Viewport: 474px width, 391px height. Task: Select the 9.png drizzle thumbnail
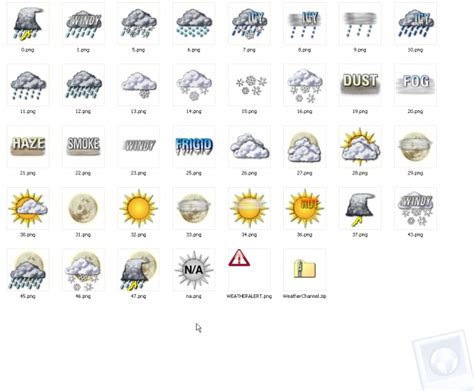click(360, 23)
